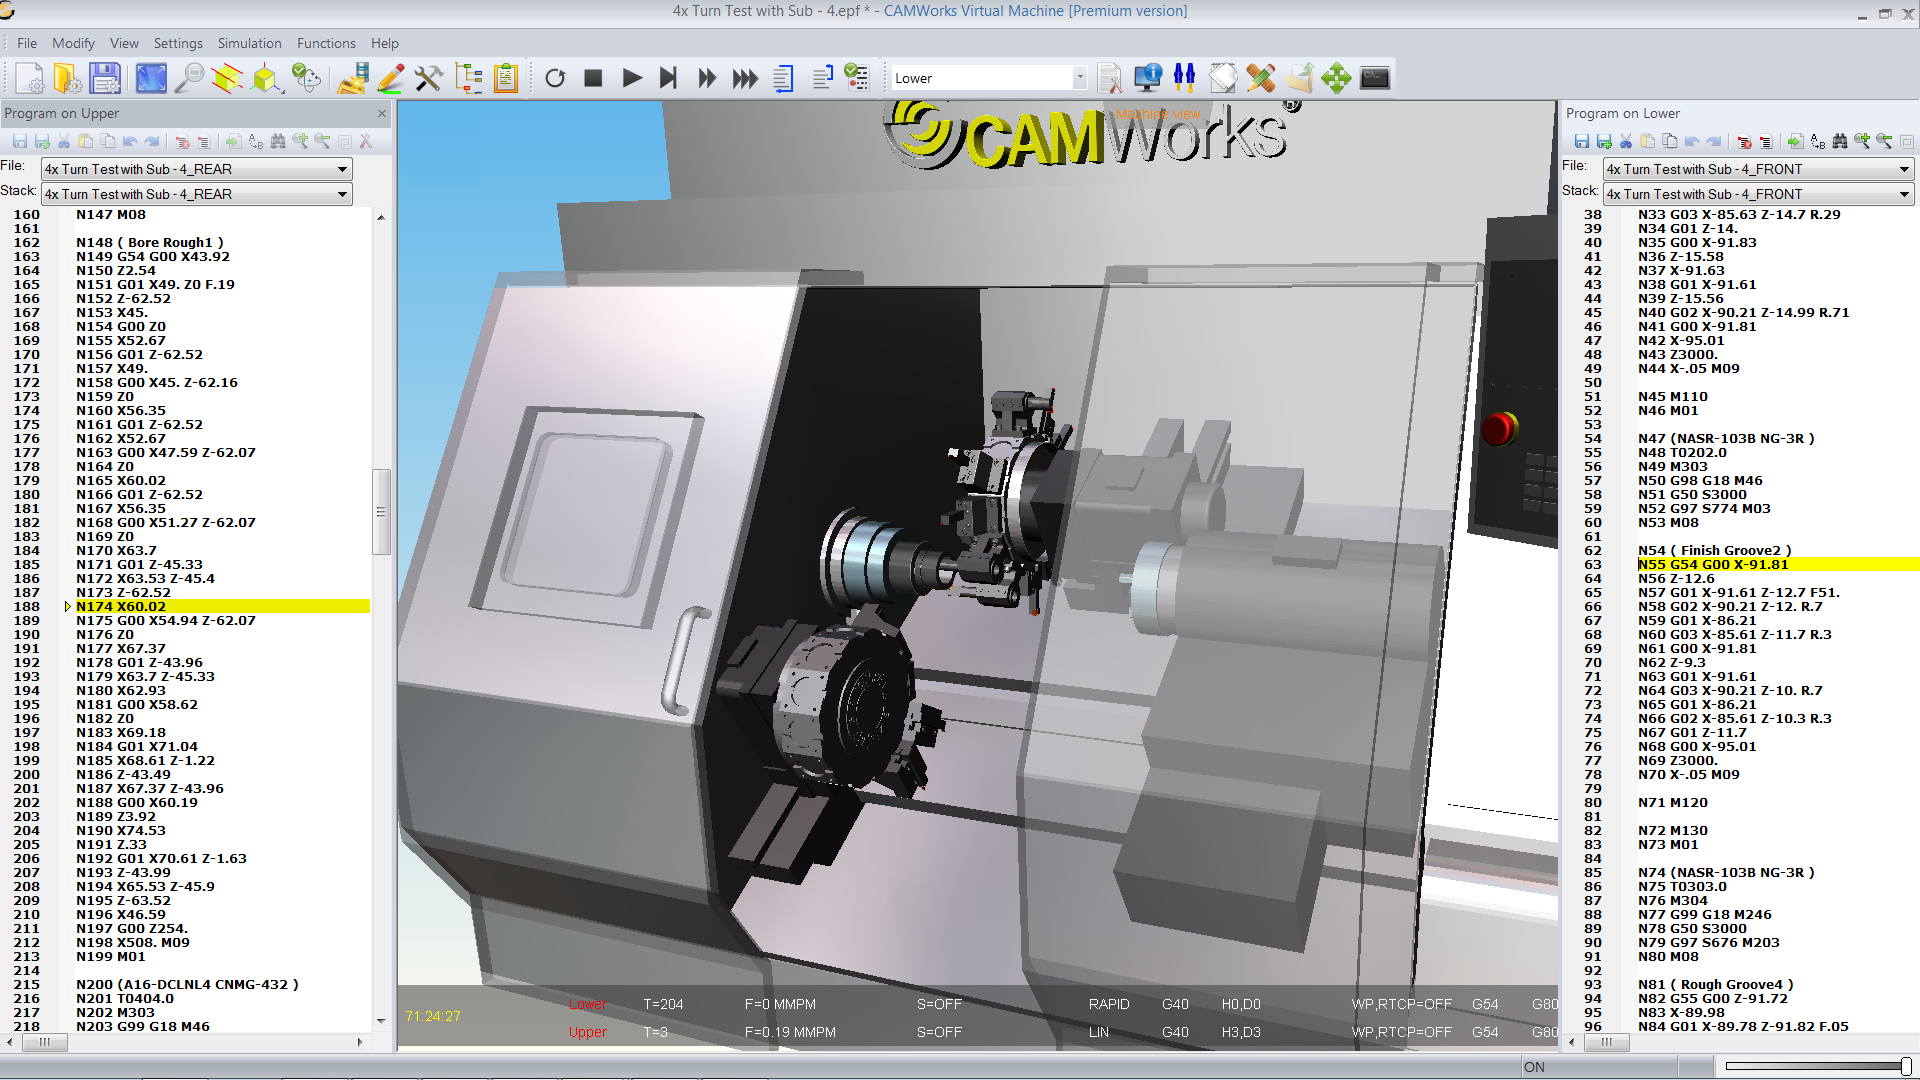Select the magnifier zoom tool
Image resolution: width=1920 pixels, height=1080 pixels.
pyautogui.click(x=189, y=78)
